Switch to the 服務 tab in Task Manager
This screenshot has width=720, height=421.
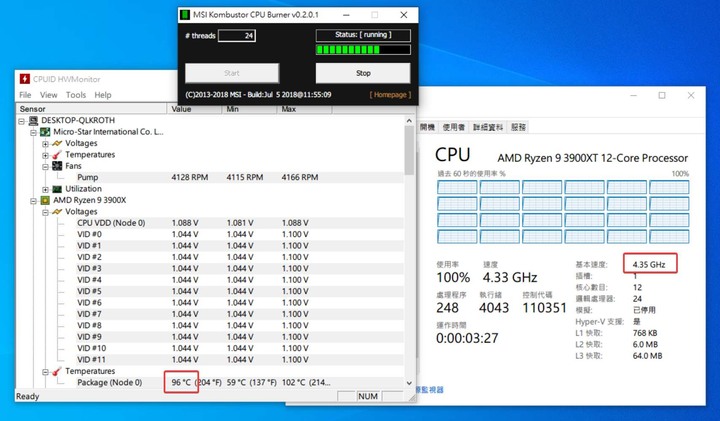[518, 127]
